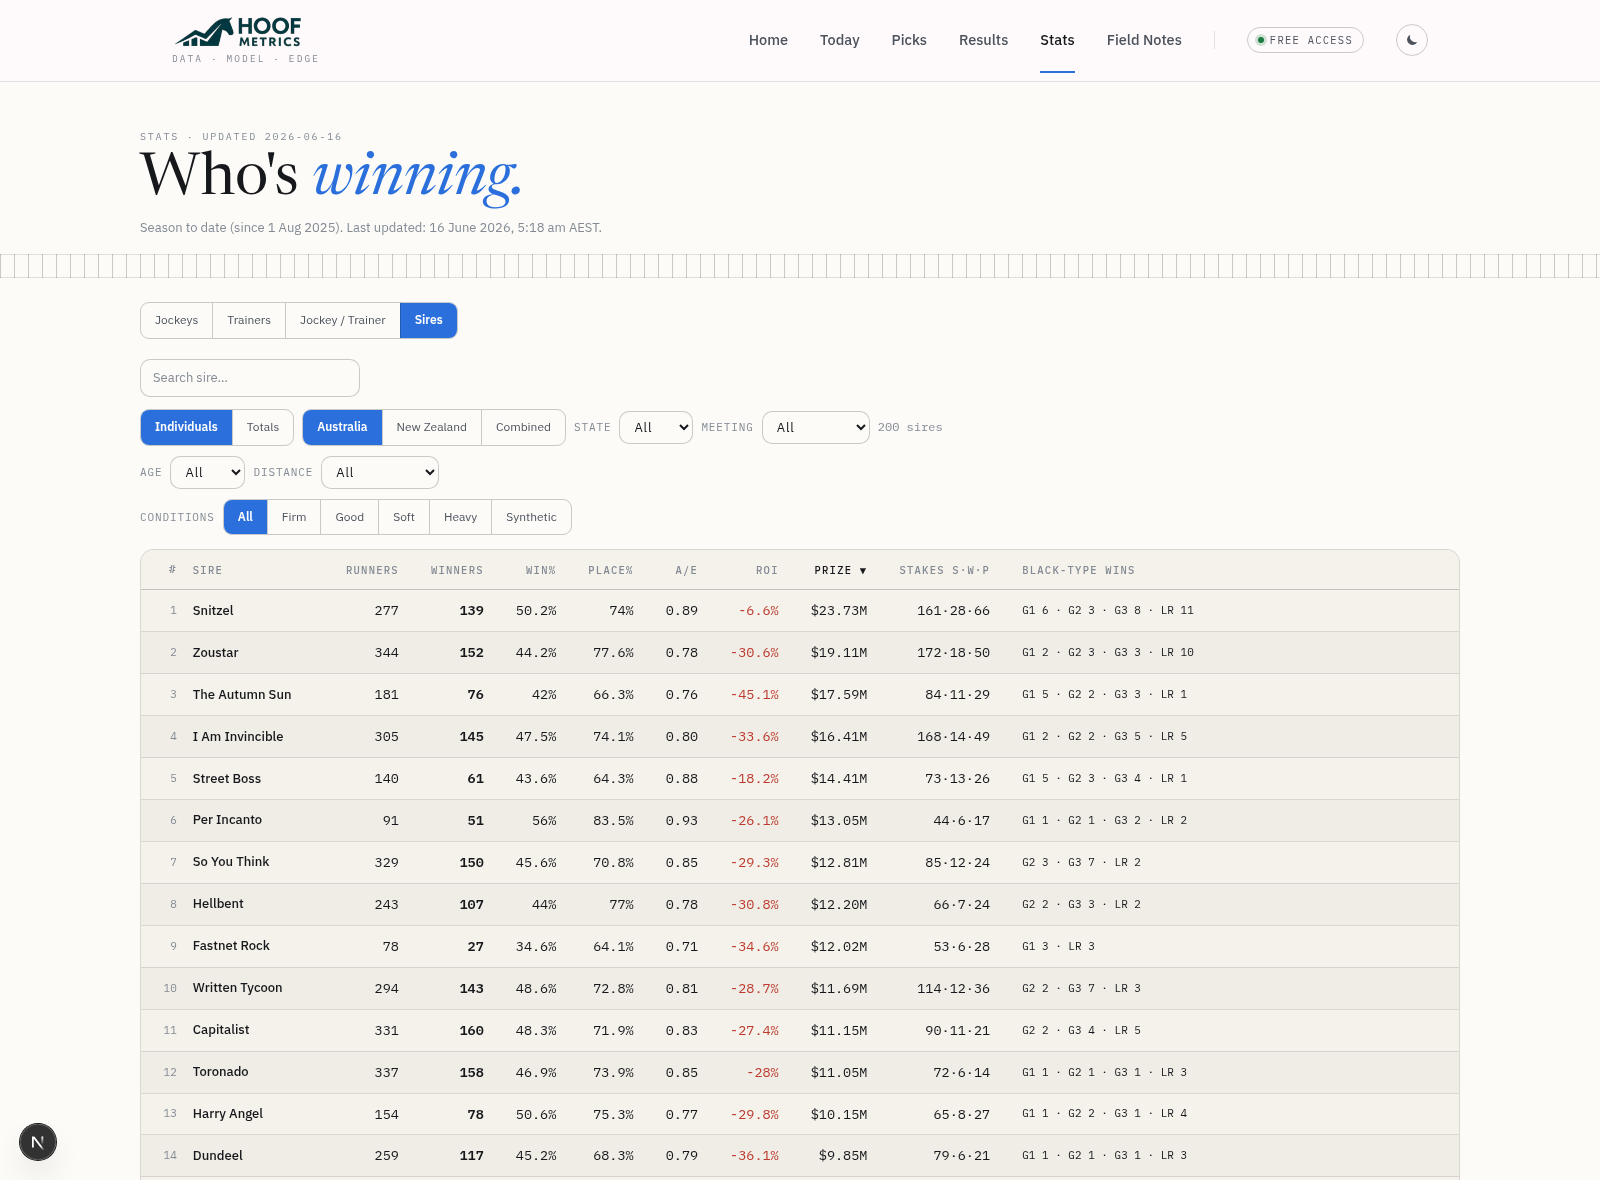
Task: Select the Combined region toggle
Action: pyautogui.click(x=523, y=427)
